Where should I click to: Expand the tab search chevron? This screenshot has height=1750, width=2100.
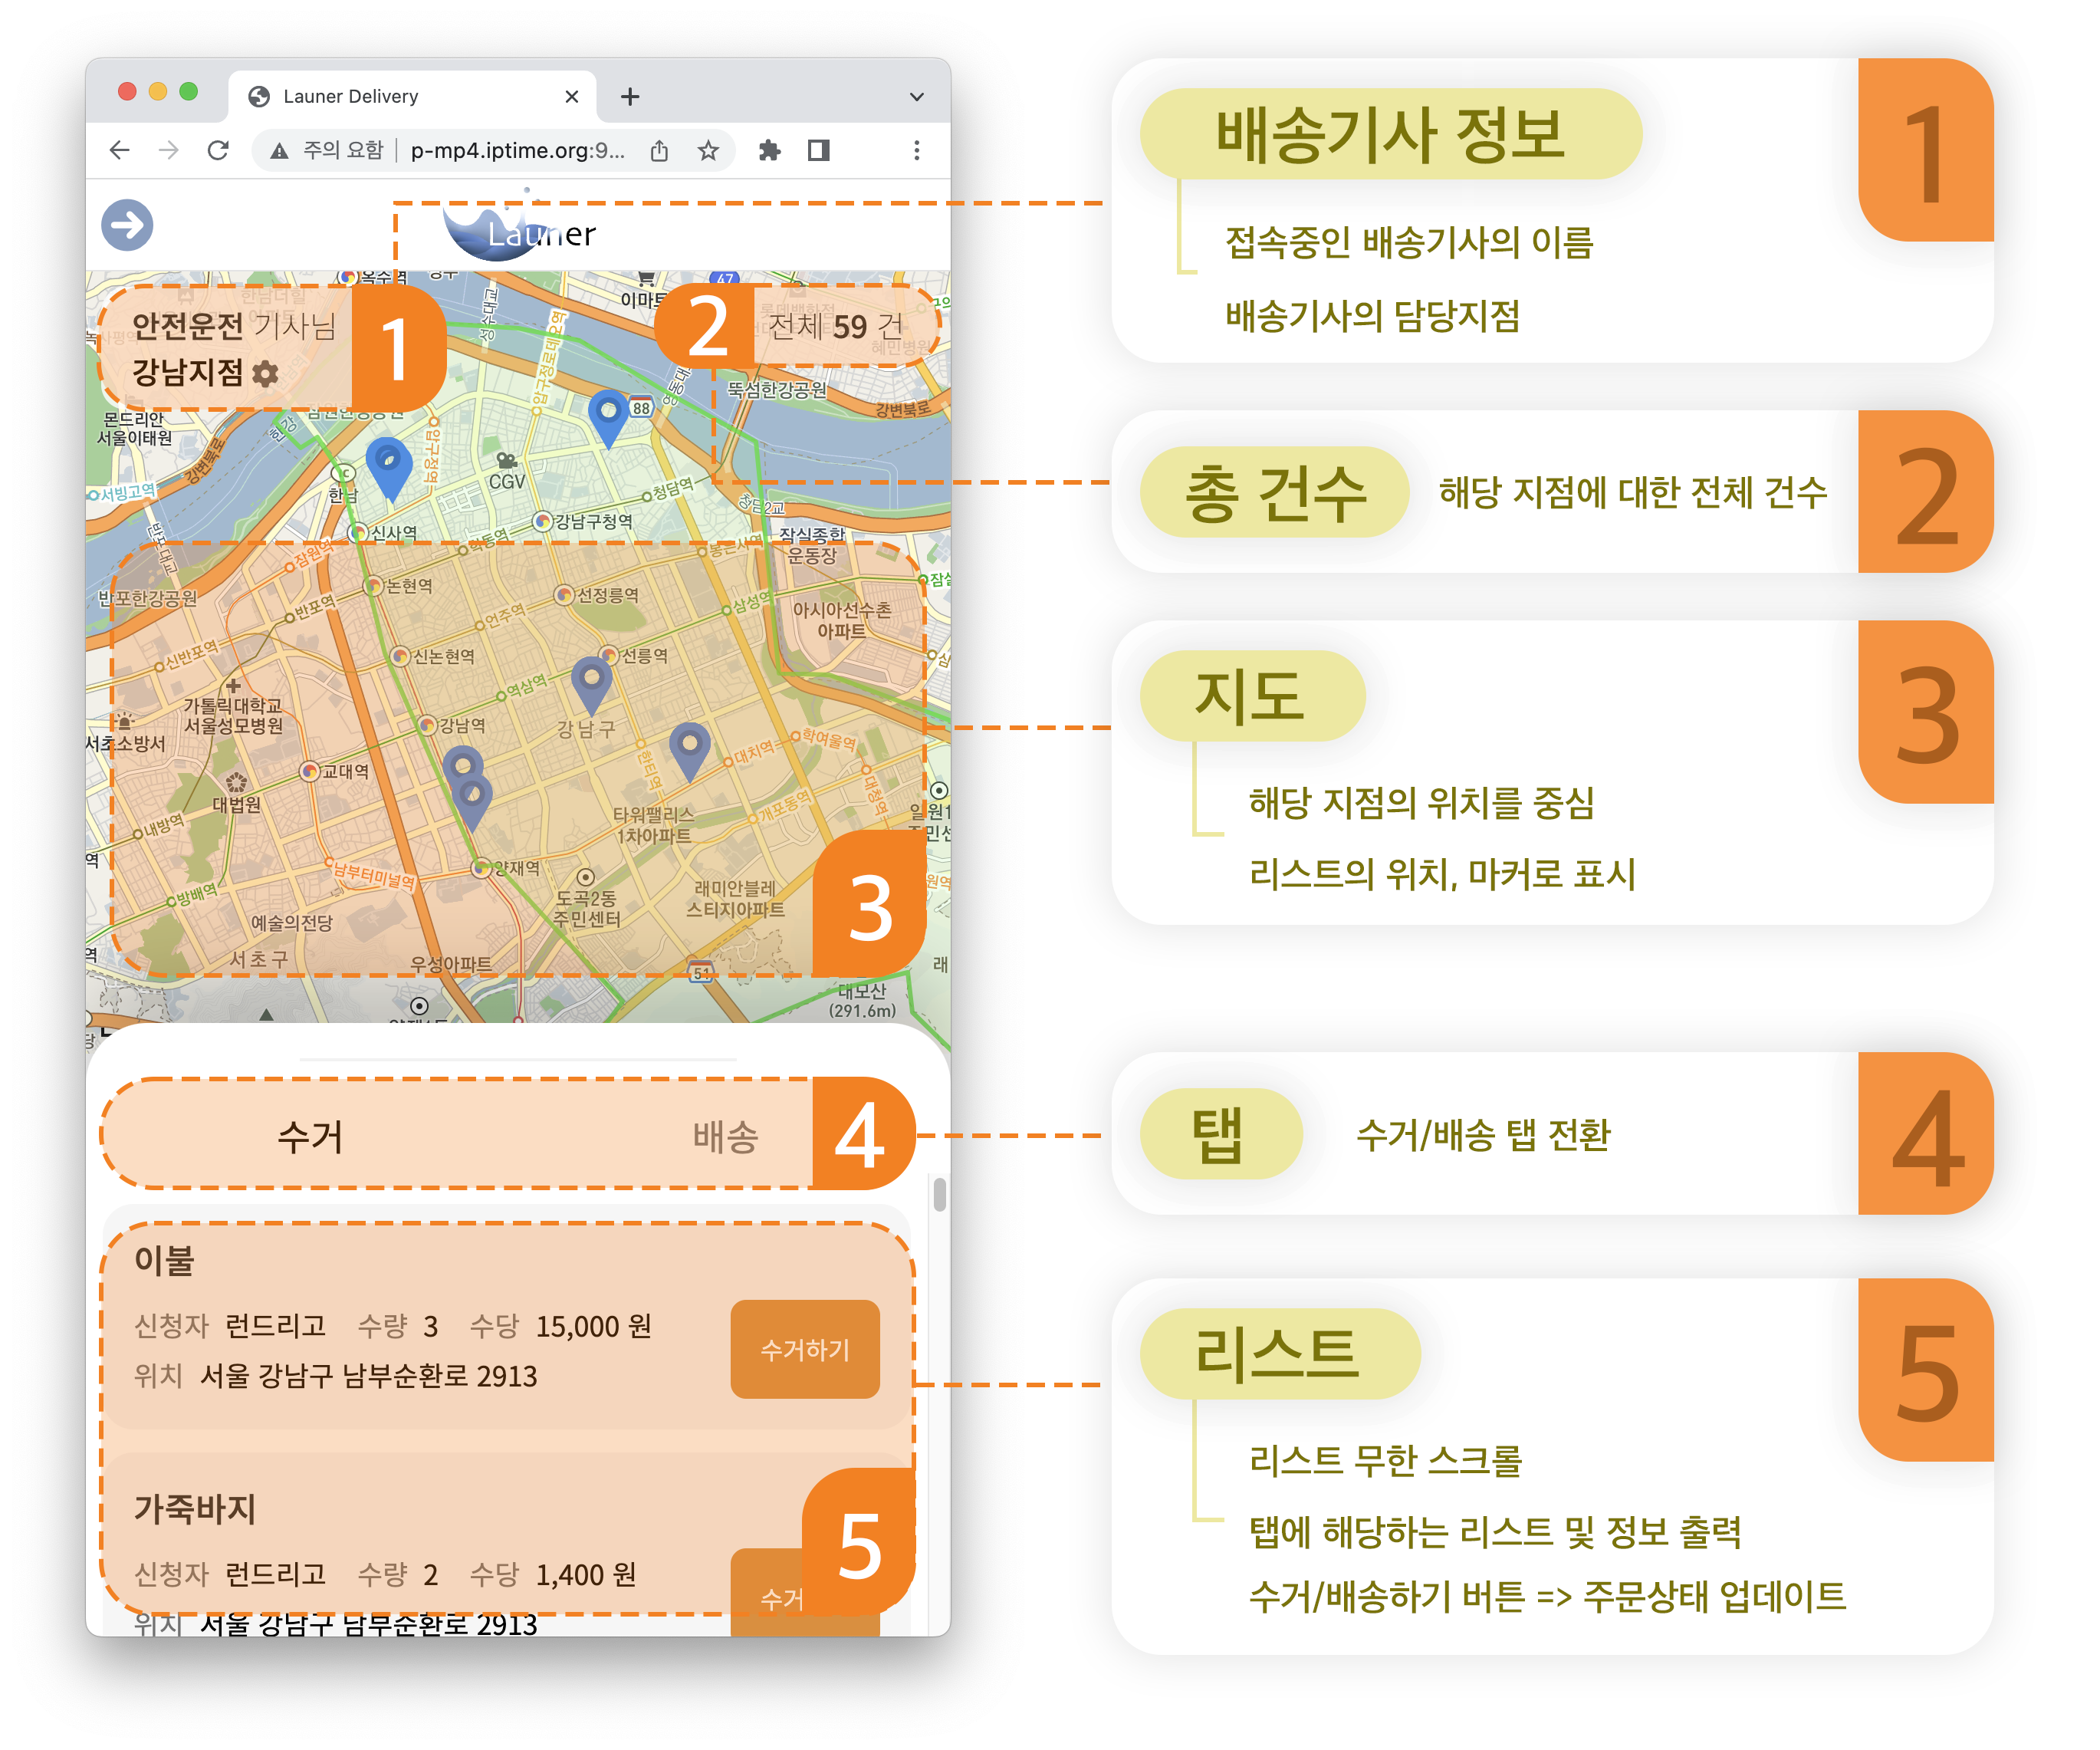pos(916,97)
